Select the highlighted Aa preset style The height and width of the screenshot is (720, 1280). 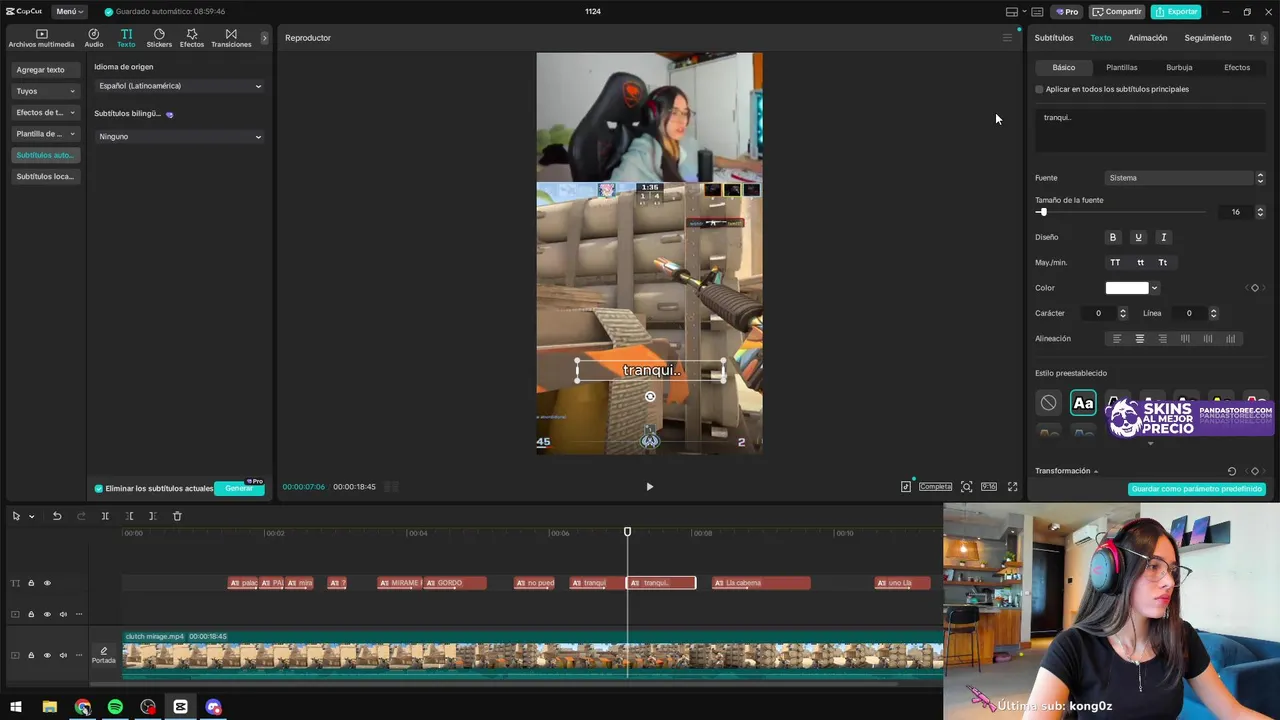[1083, 403]
